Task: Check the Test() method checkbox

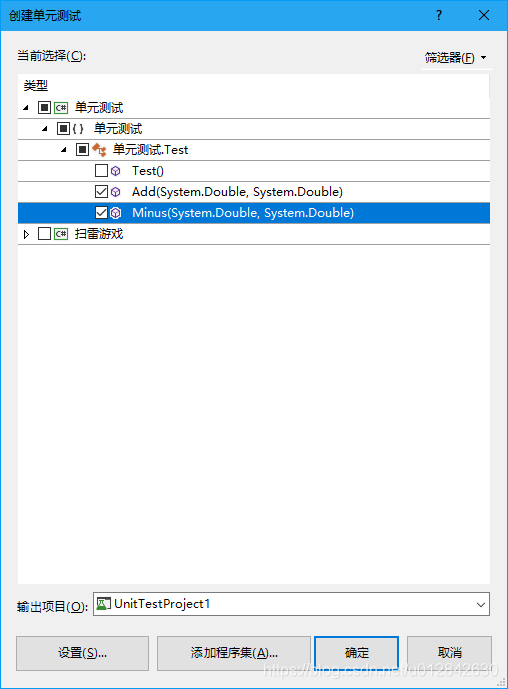Action: pos(102,170)
